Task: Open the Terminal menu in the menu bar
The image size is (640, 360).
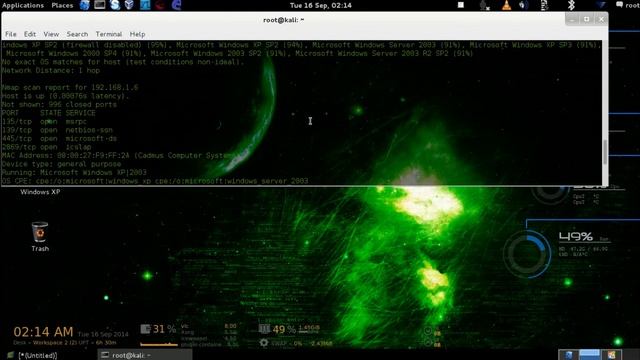Action: [x=109, y=34]
